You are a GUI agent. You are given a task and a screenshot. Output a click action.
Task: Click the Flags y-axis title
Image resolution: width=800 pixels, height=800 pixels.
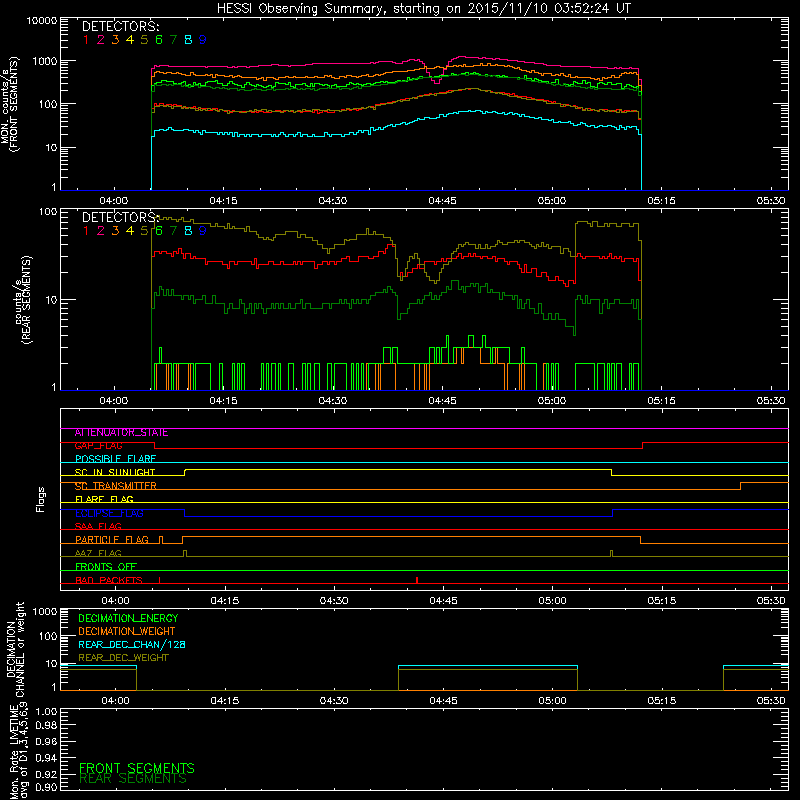(x=41, y=499)
